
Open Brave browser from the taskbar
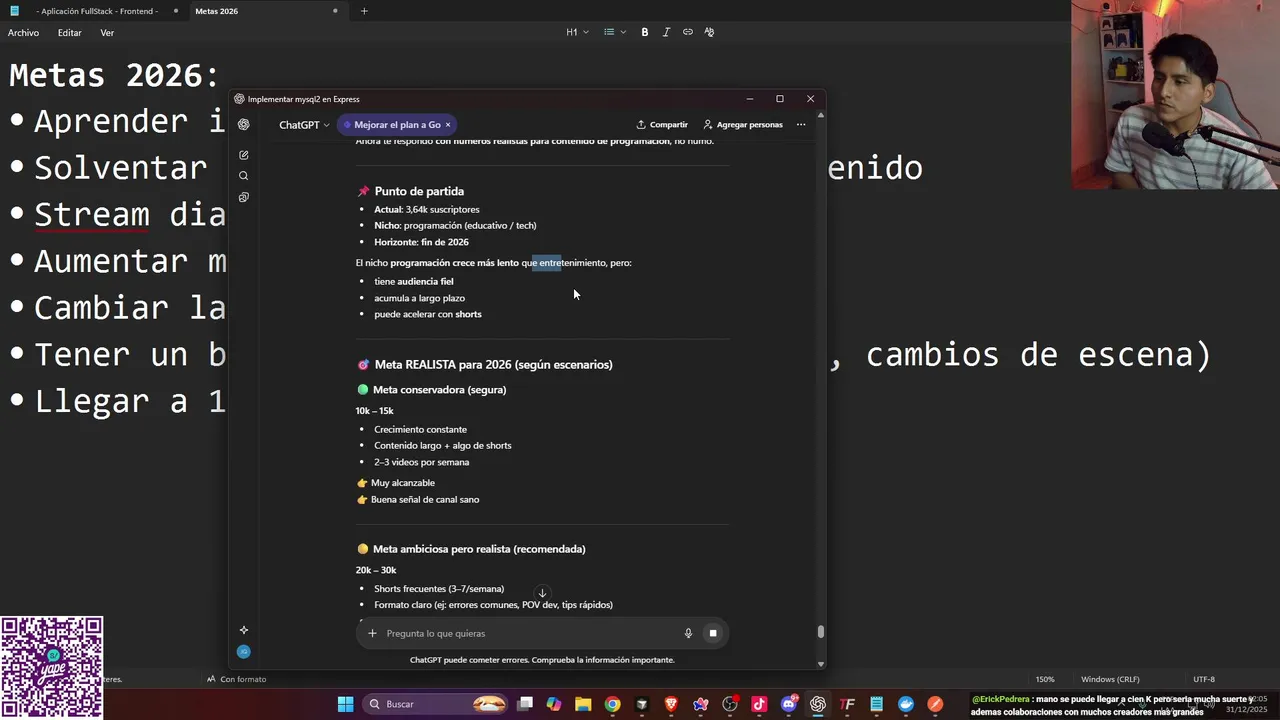pos(671,704)
